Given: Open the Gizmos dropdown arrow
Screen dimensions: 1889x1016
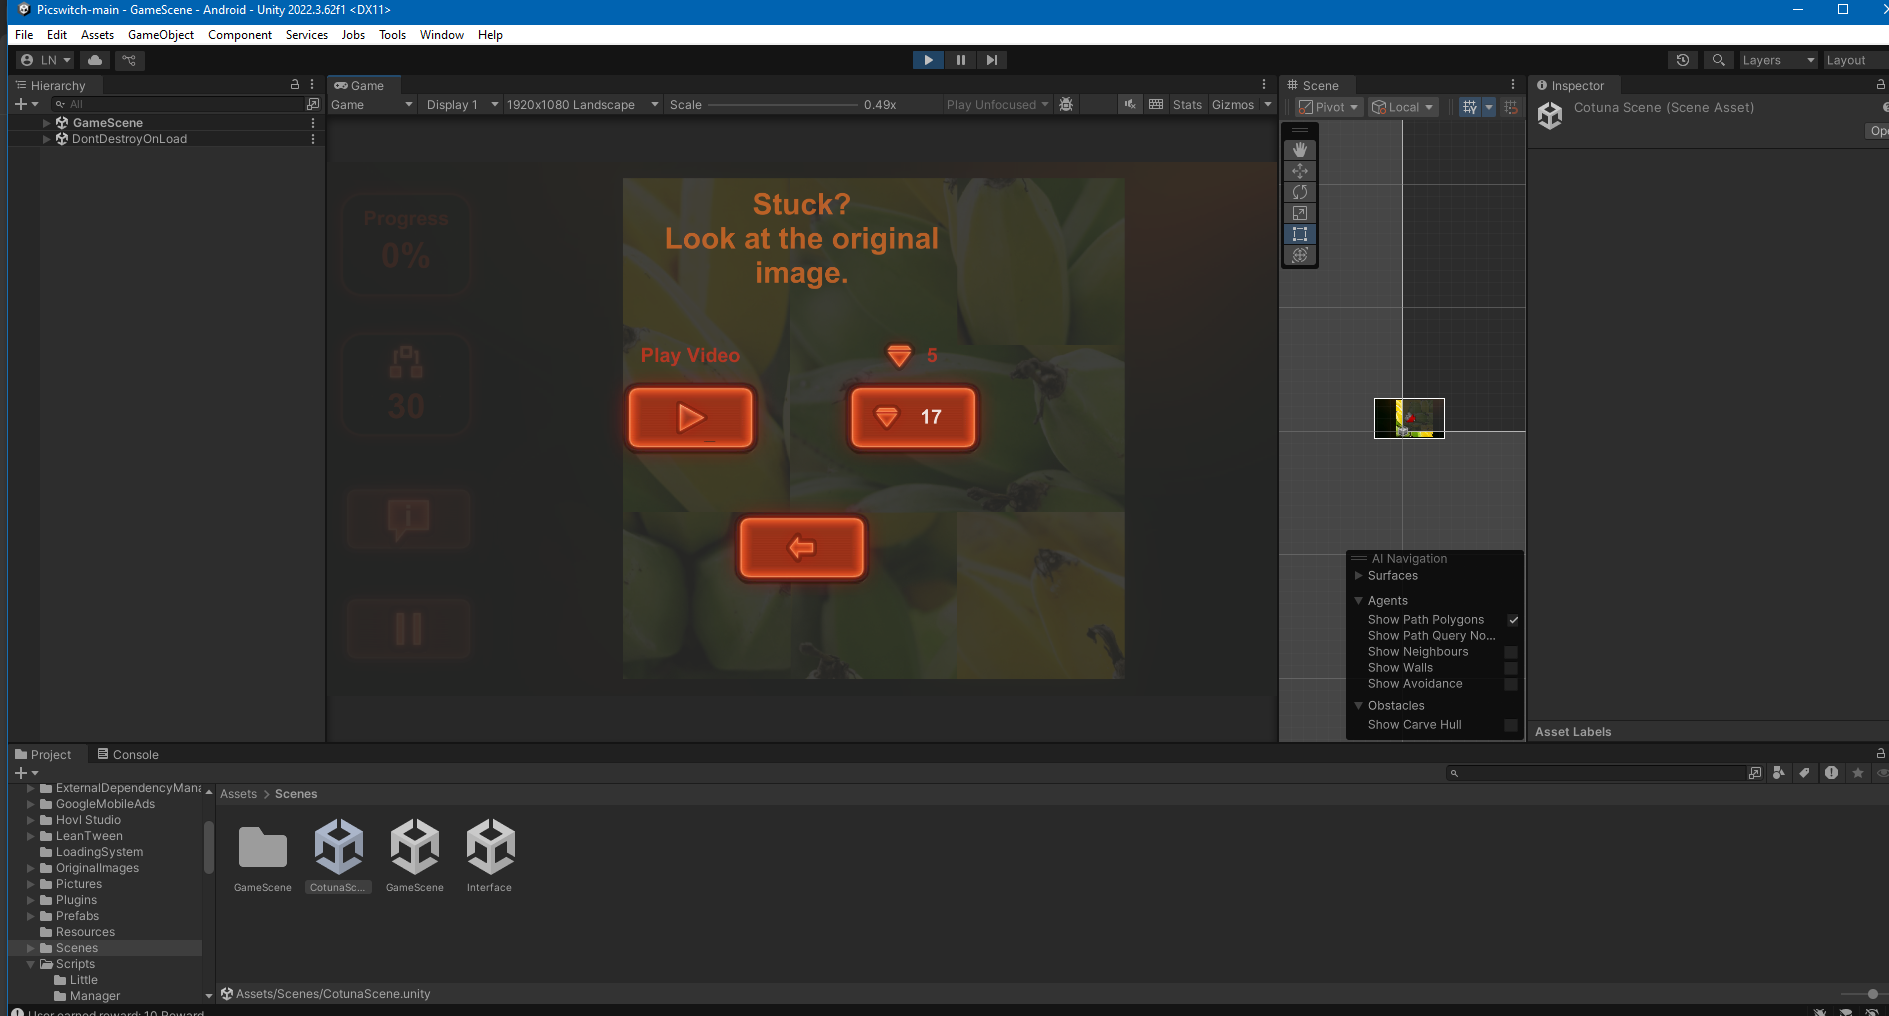Looking at the screenshot, I should tap(1268, 104).
